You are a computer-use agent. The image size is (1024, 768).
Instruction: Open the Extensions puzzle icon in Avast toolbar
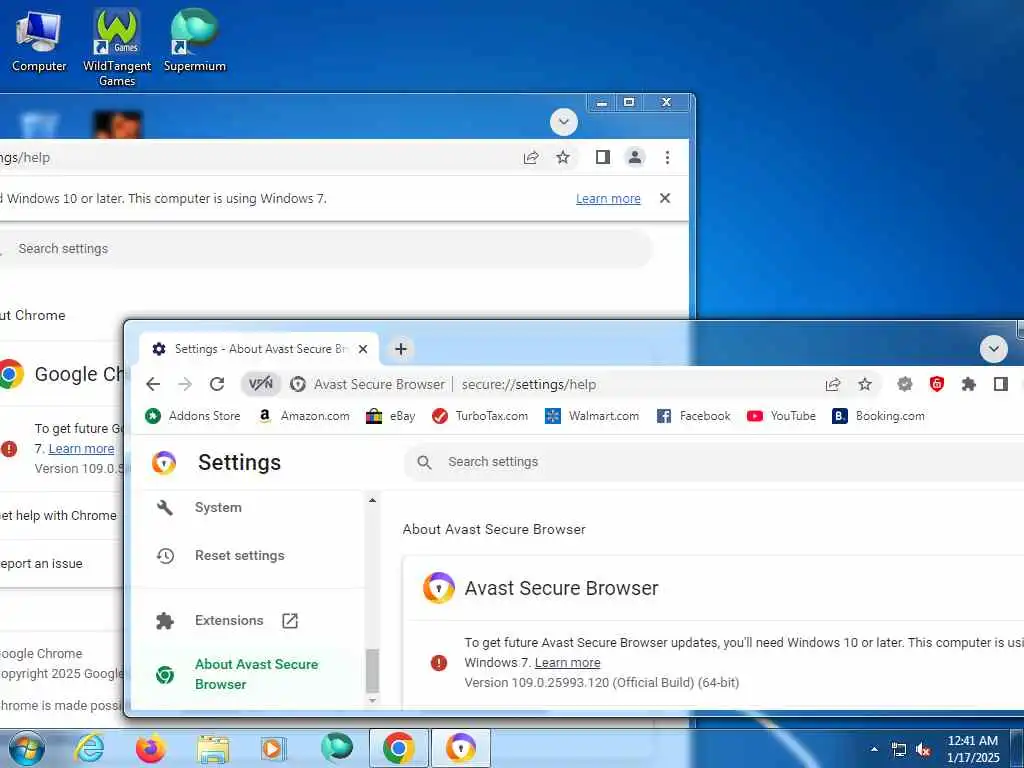pos(968,385)
